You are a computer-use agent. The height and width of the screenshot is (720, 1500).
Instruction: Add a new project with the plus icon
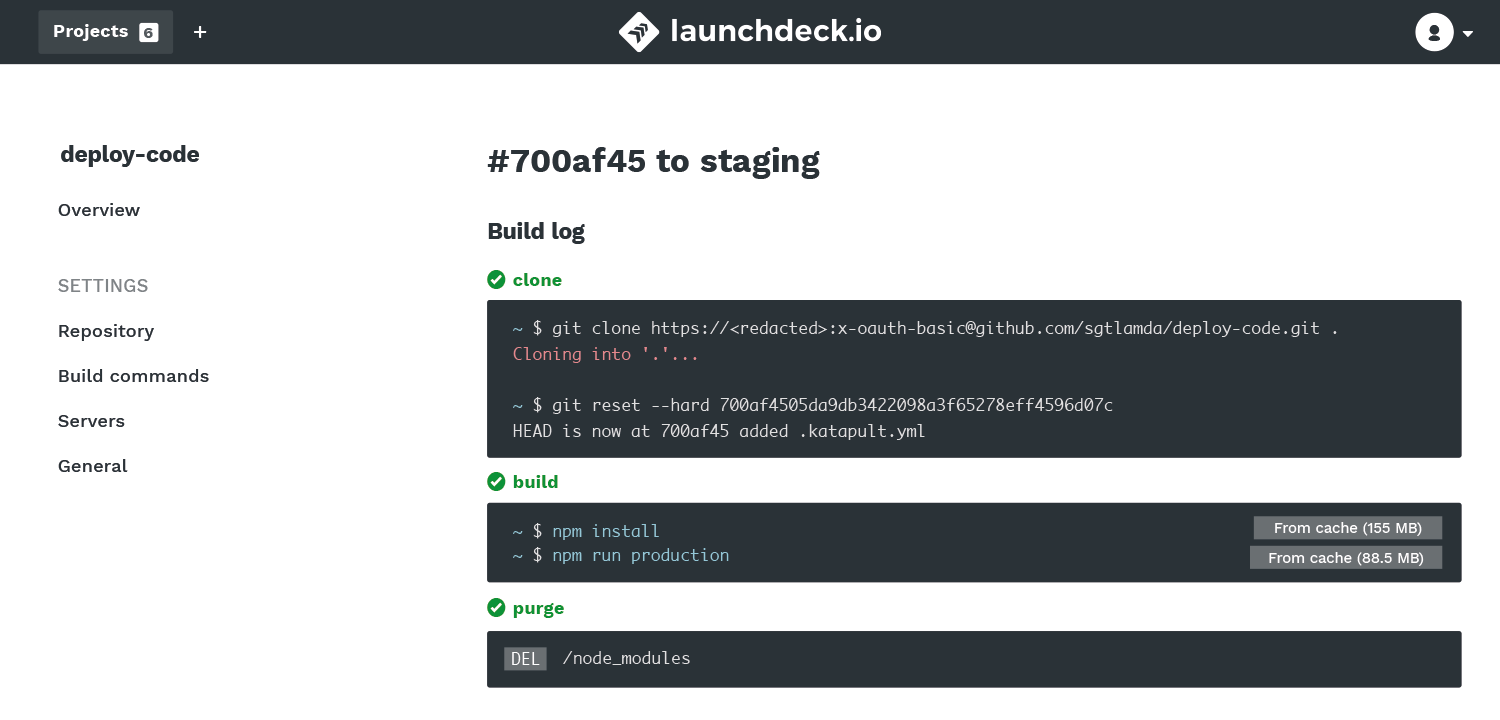pyautogui.click(x=200, y=32)
